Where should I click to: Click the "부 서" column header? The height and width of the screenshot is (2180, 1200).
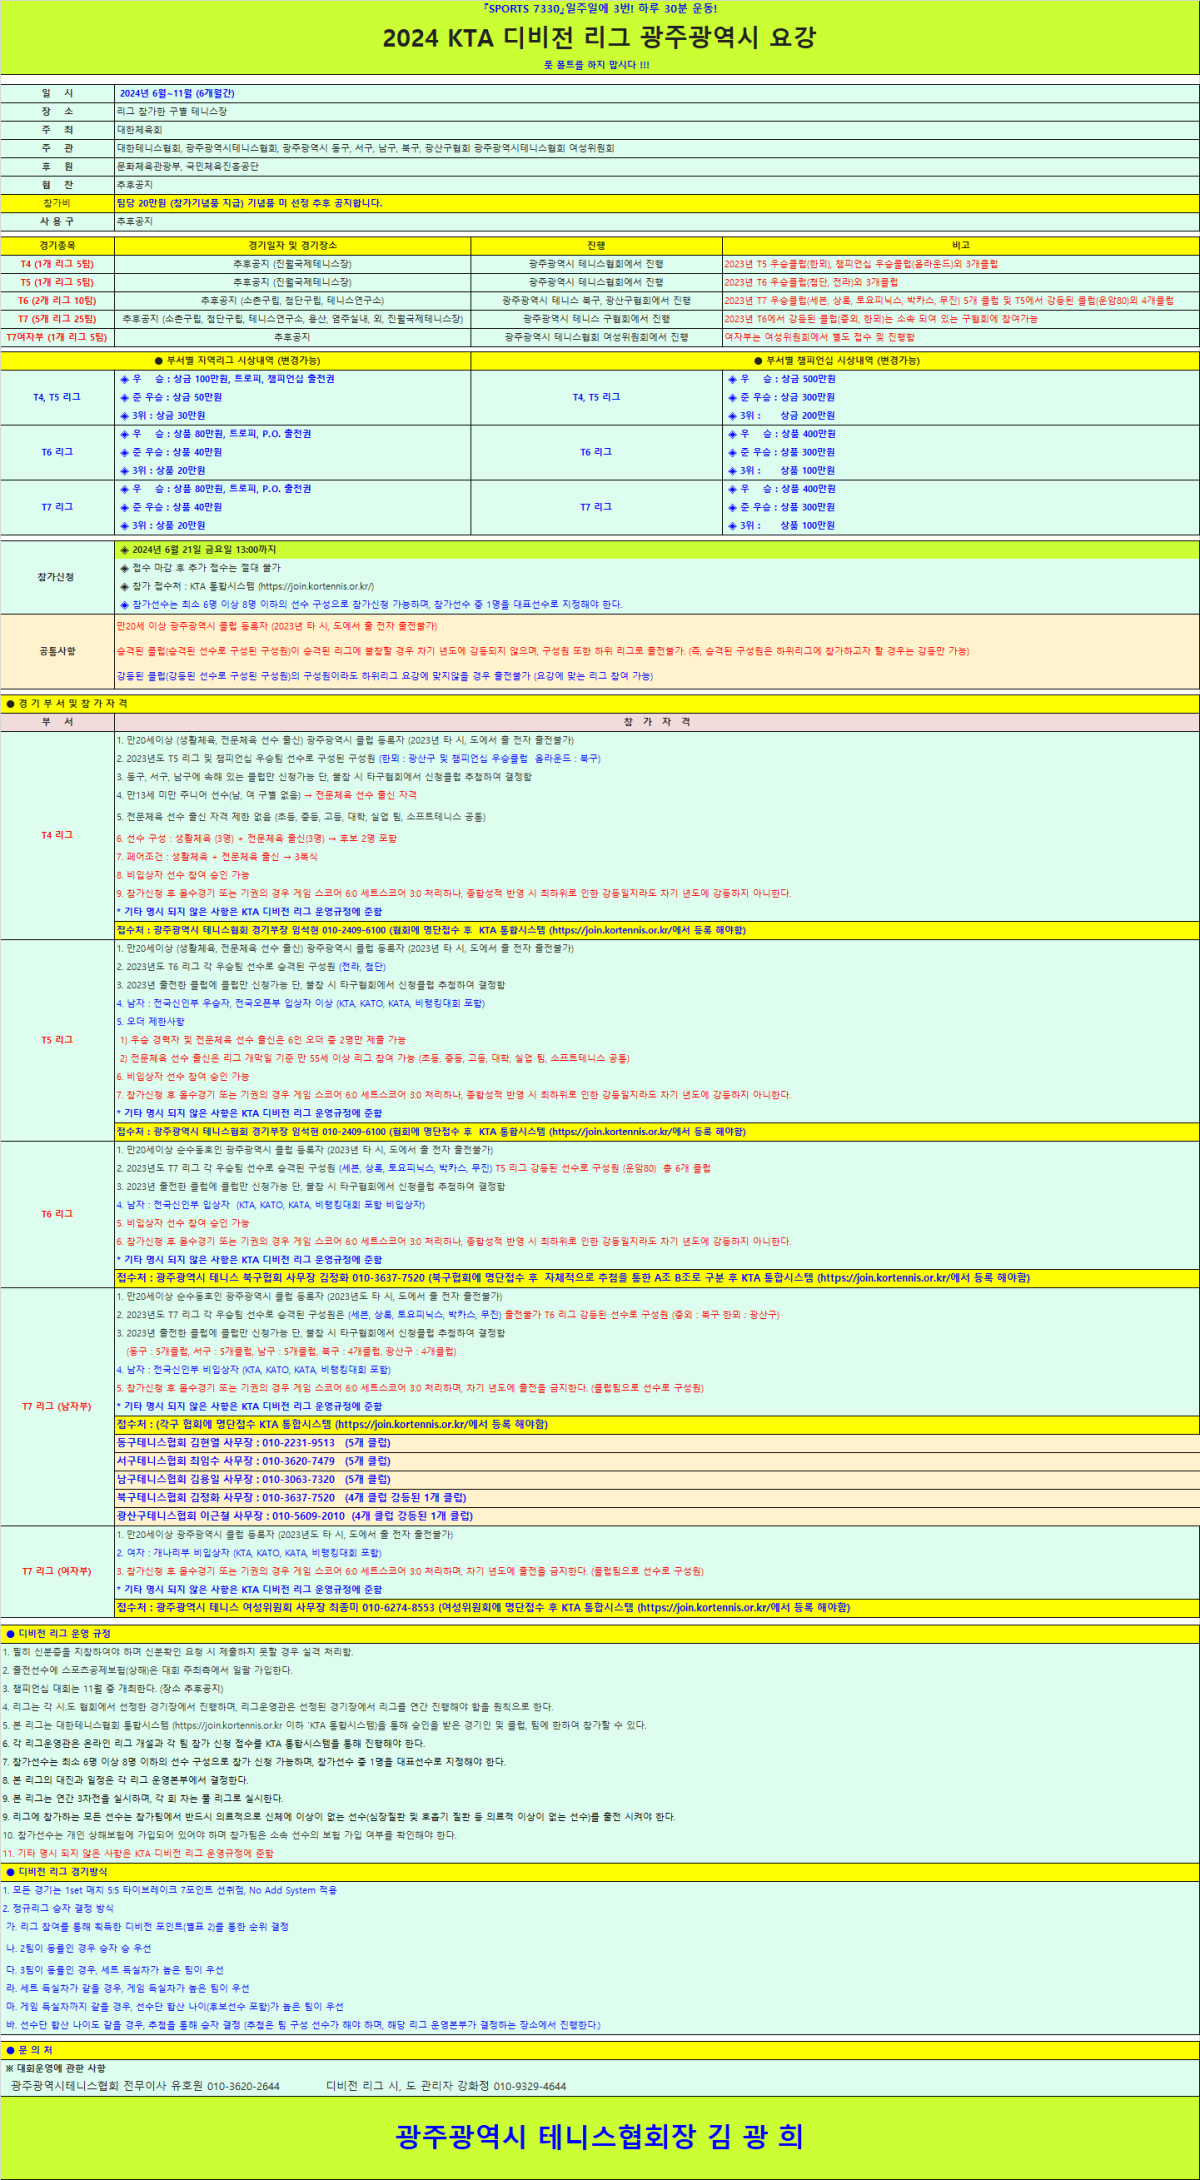point(57,722)
